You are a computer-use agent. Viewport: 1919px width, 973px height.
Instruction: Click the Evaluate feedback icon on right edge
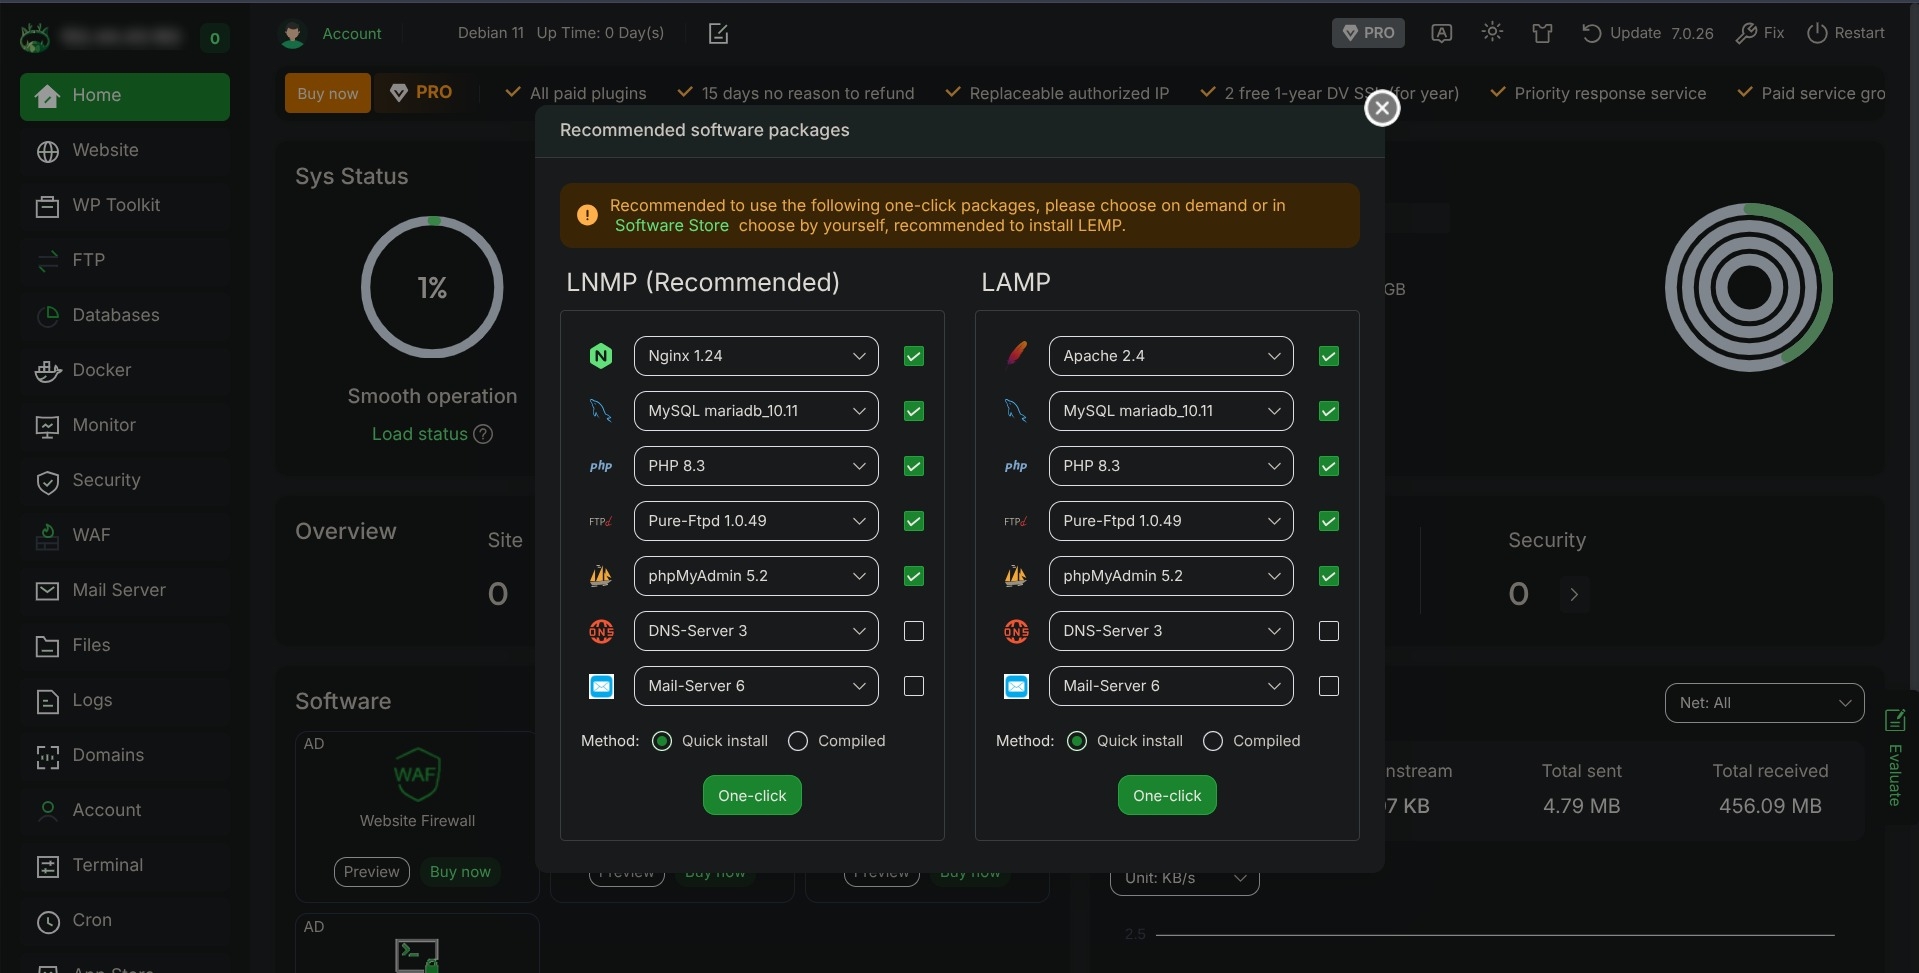click(1895, 720)
